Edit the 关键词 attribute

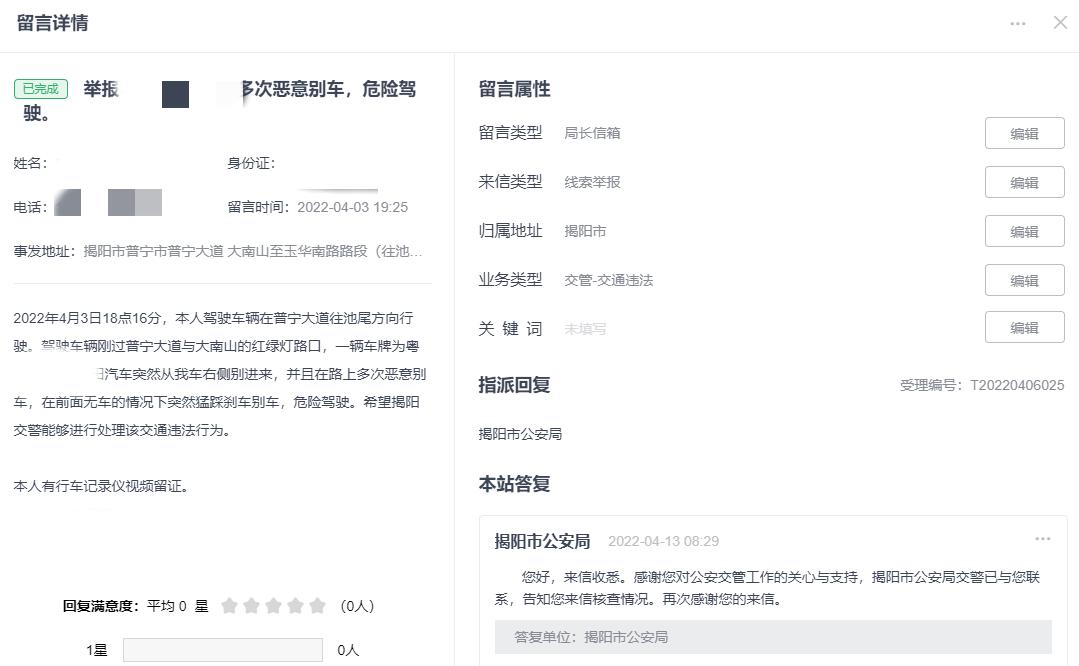coord(1024,327)
